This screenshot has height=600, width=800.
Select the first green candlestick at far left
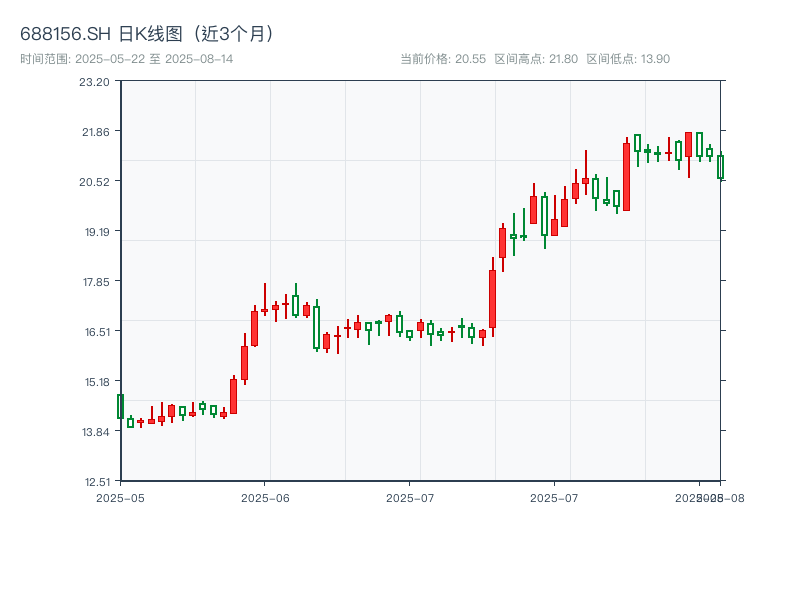click(120, 406)
